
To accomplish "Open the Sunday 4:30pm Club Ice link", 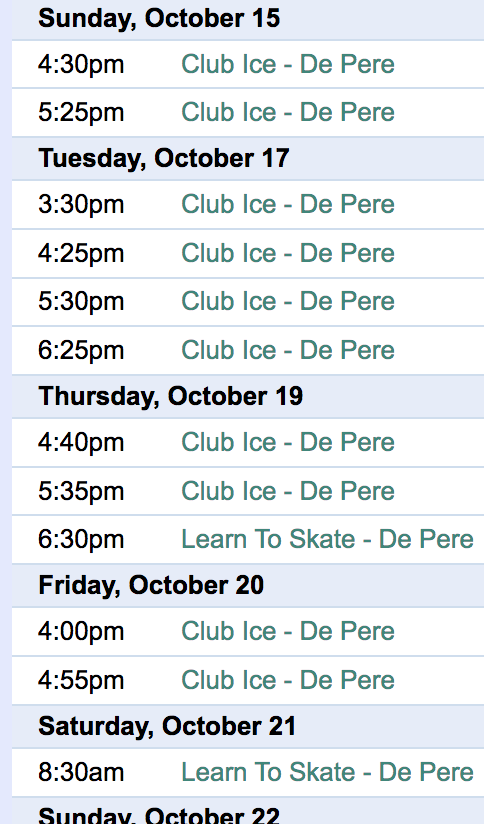I will 287,65.
